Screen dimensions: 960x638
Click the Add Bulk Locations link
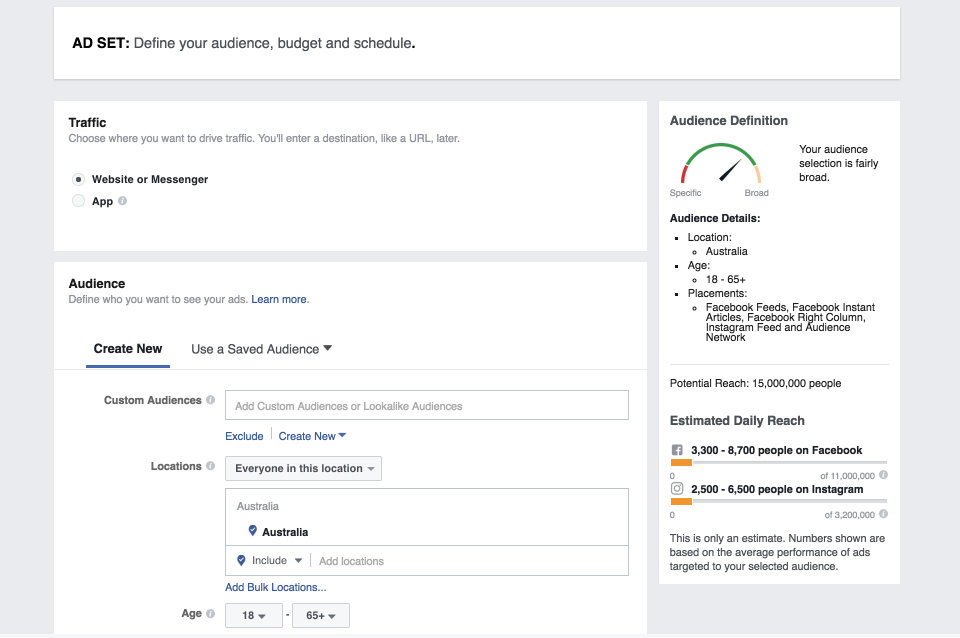pos(276,587)
